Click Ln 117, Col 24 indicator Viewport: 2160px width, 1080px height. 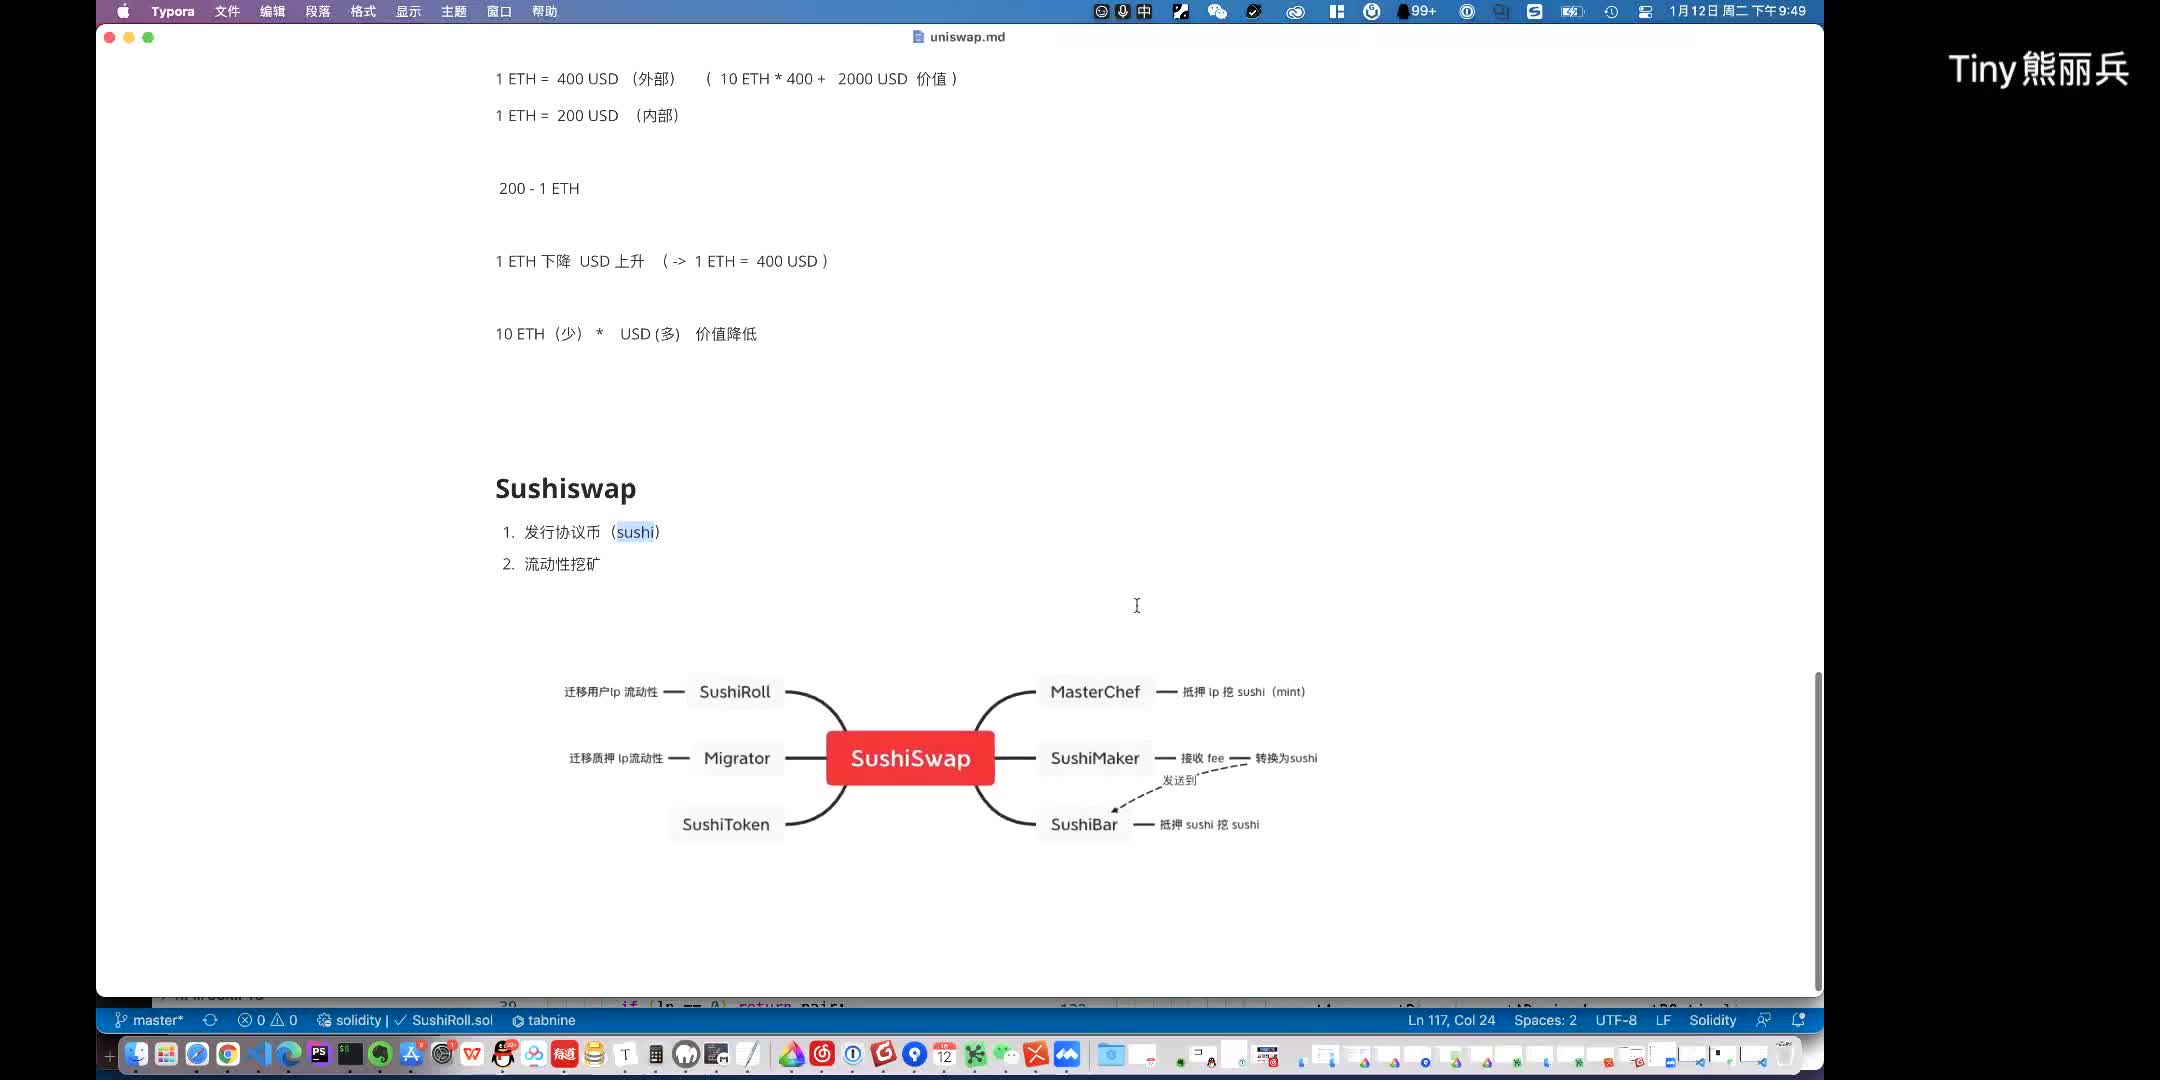[x=1451, y=1020]
